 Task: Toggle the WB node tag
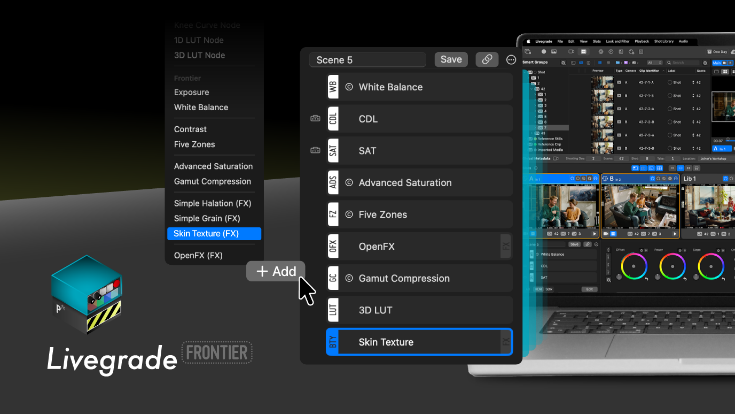click(x=333, y=87)
